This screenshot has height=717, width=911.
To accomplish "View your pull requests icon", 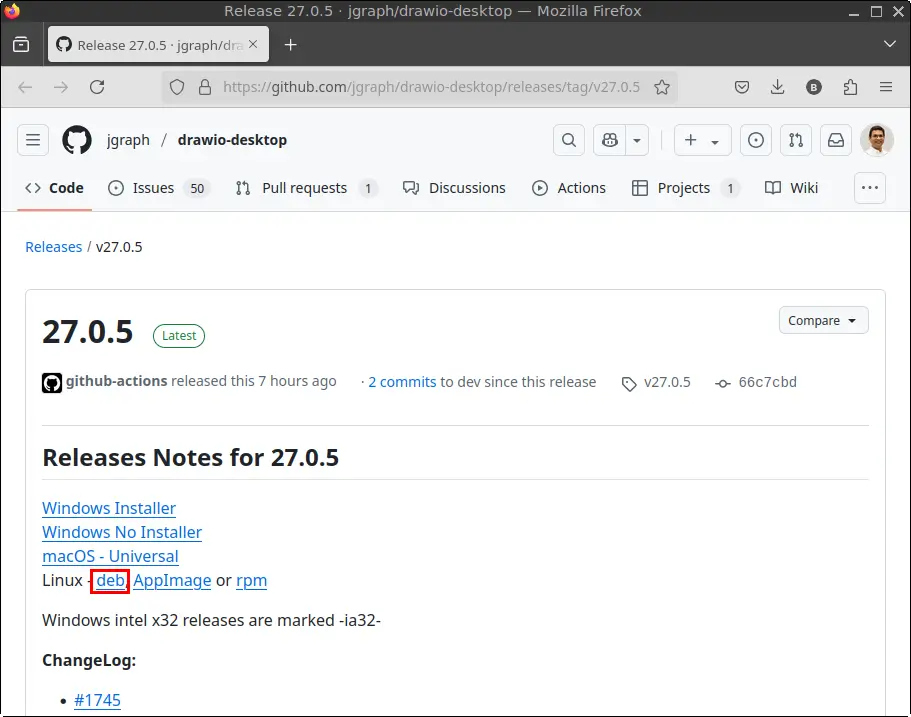I will (796, 140).
